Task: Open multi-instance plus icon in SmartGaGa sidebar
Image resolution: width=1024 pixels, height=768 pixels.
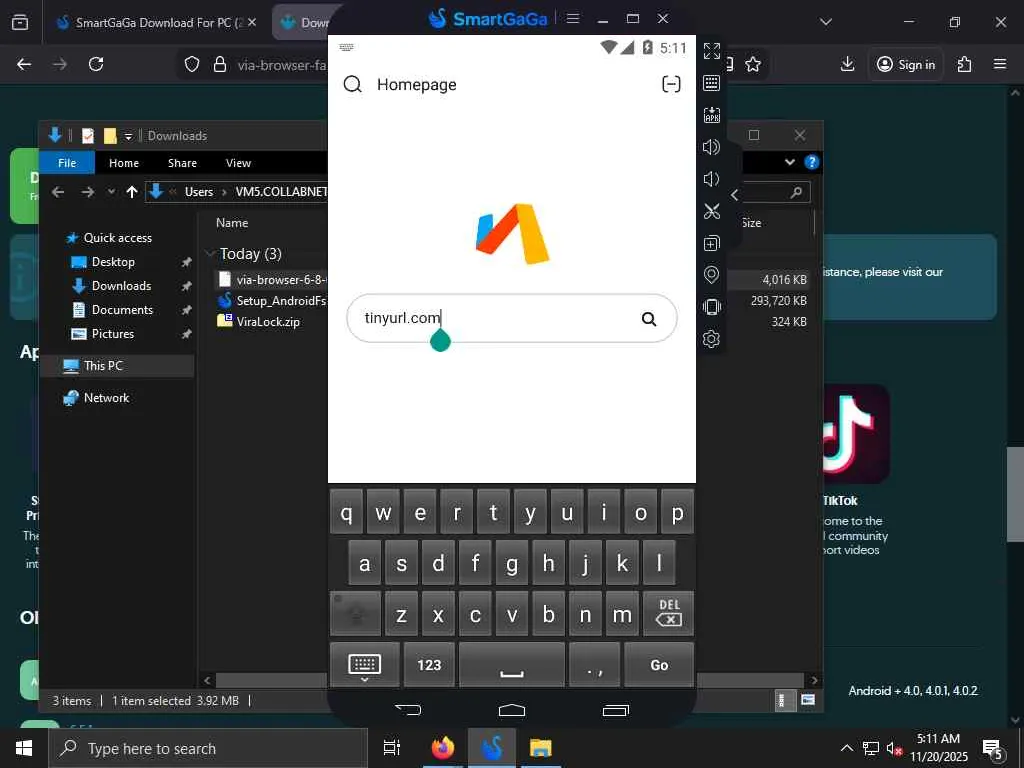Action: point(711,243)
